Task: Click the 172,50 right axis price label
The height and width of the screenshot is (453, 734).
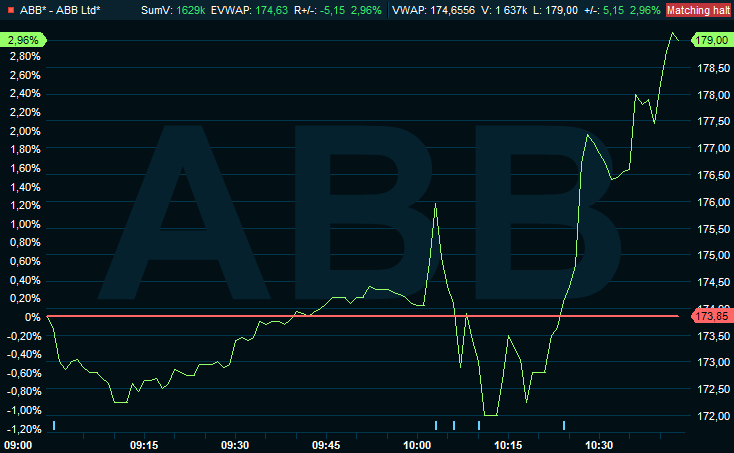Action: tap(713, 389)
